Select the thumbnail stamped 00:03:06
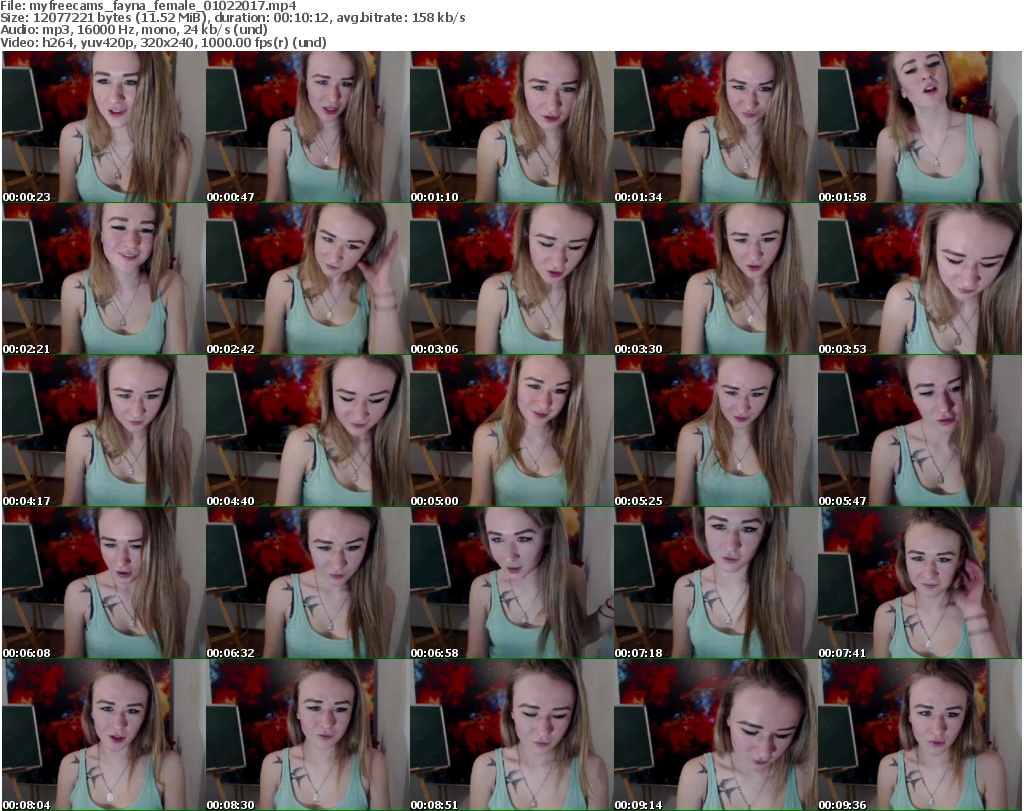This screenshot has width=1024, height=811. 512,279
